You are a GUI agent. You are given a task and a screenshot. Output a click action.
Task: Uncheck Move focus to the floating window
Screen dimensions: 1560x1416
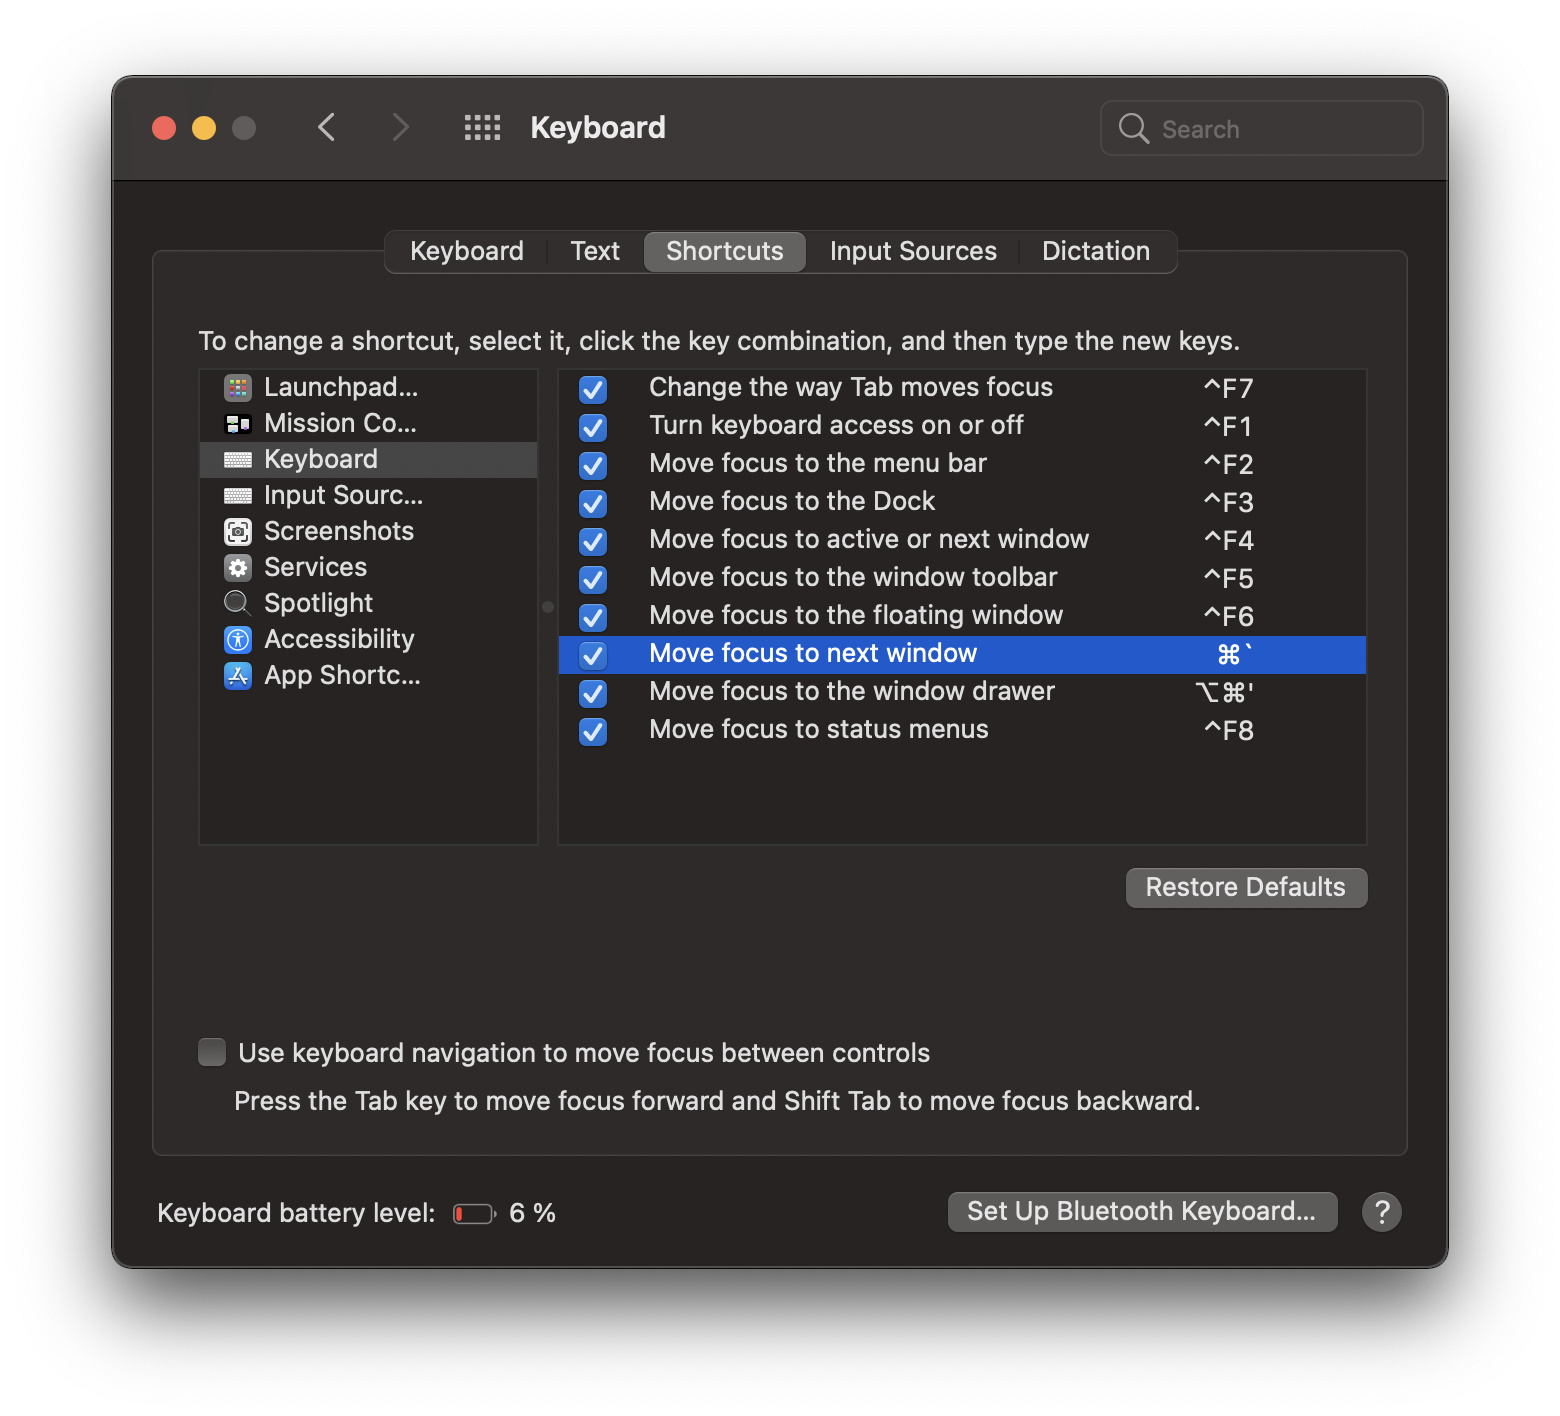[x=593, y=617]
